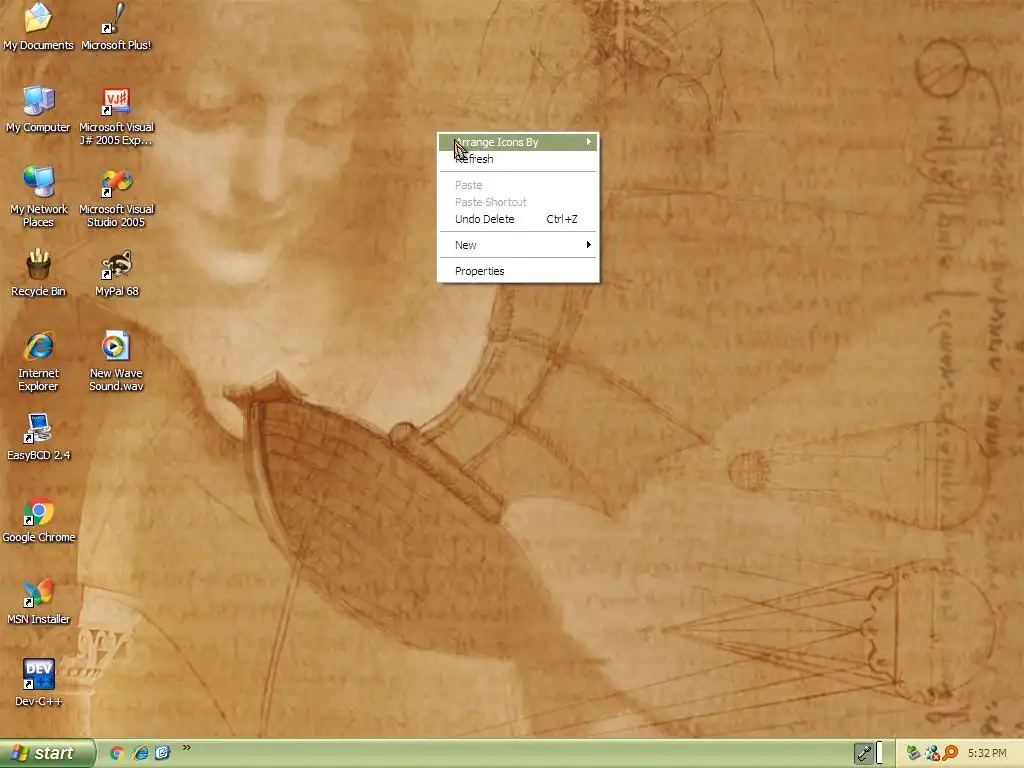Click the Safely Remove Hardware tray icon
Image resolution: width=1024 pixels, height=768 pixels.
coord(913,753)
